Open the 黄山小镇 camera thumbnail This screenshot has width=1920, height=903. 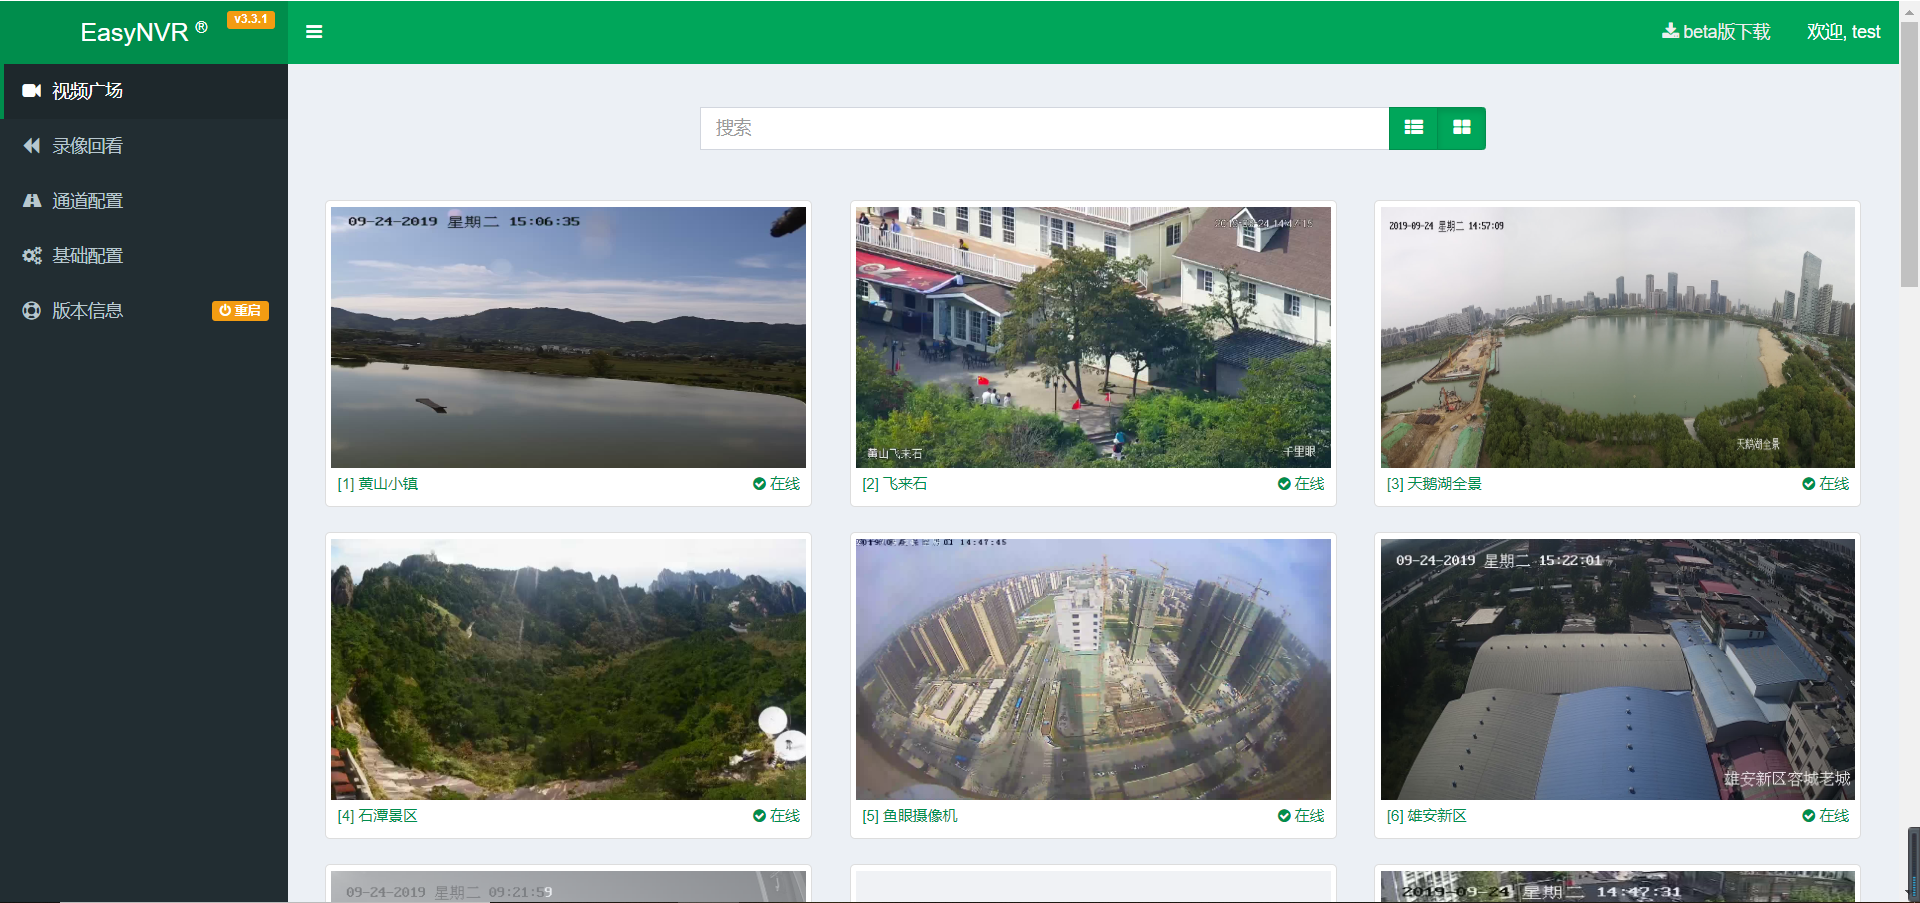click(x=568, y=338)
